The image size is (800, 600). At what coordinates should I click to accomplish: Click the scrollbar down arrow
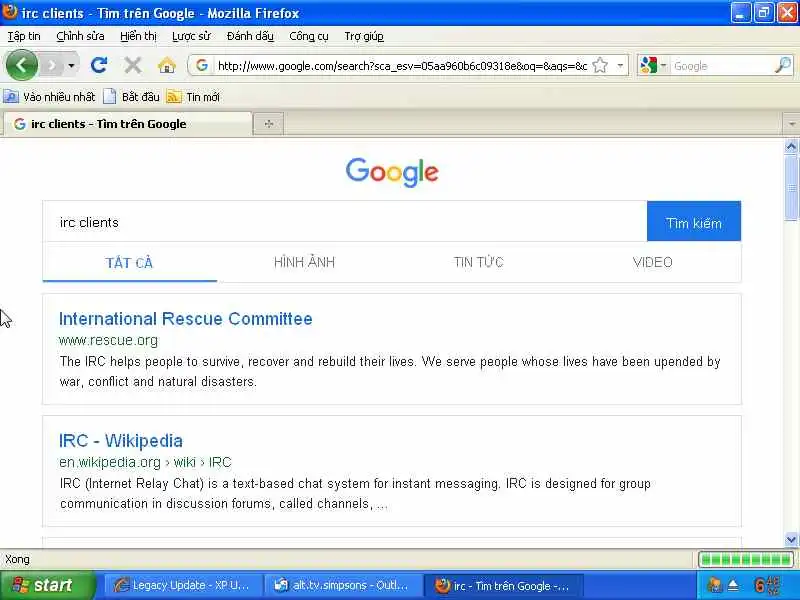coord(791,539)
